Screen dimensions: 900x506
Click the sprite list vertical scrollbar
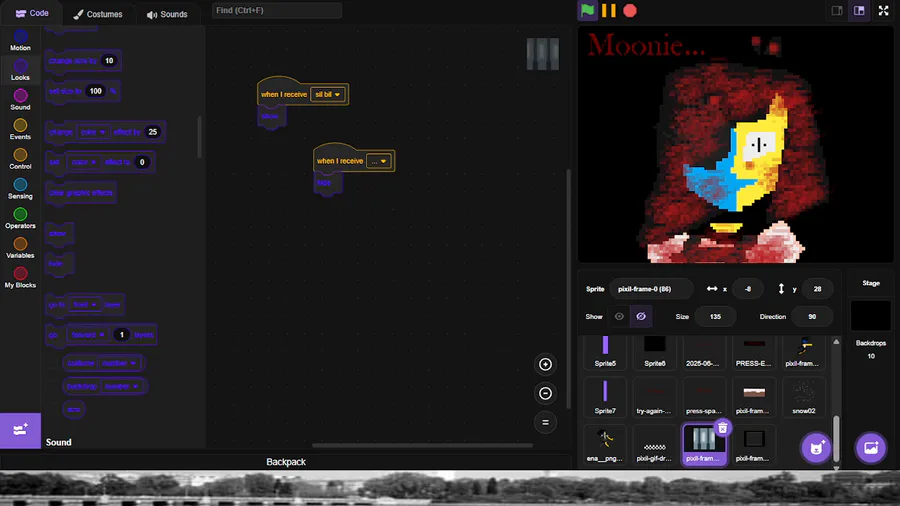pyautogui.click(x=836, y=438)
